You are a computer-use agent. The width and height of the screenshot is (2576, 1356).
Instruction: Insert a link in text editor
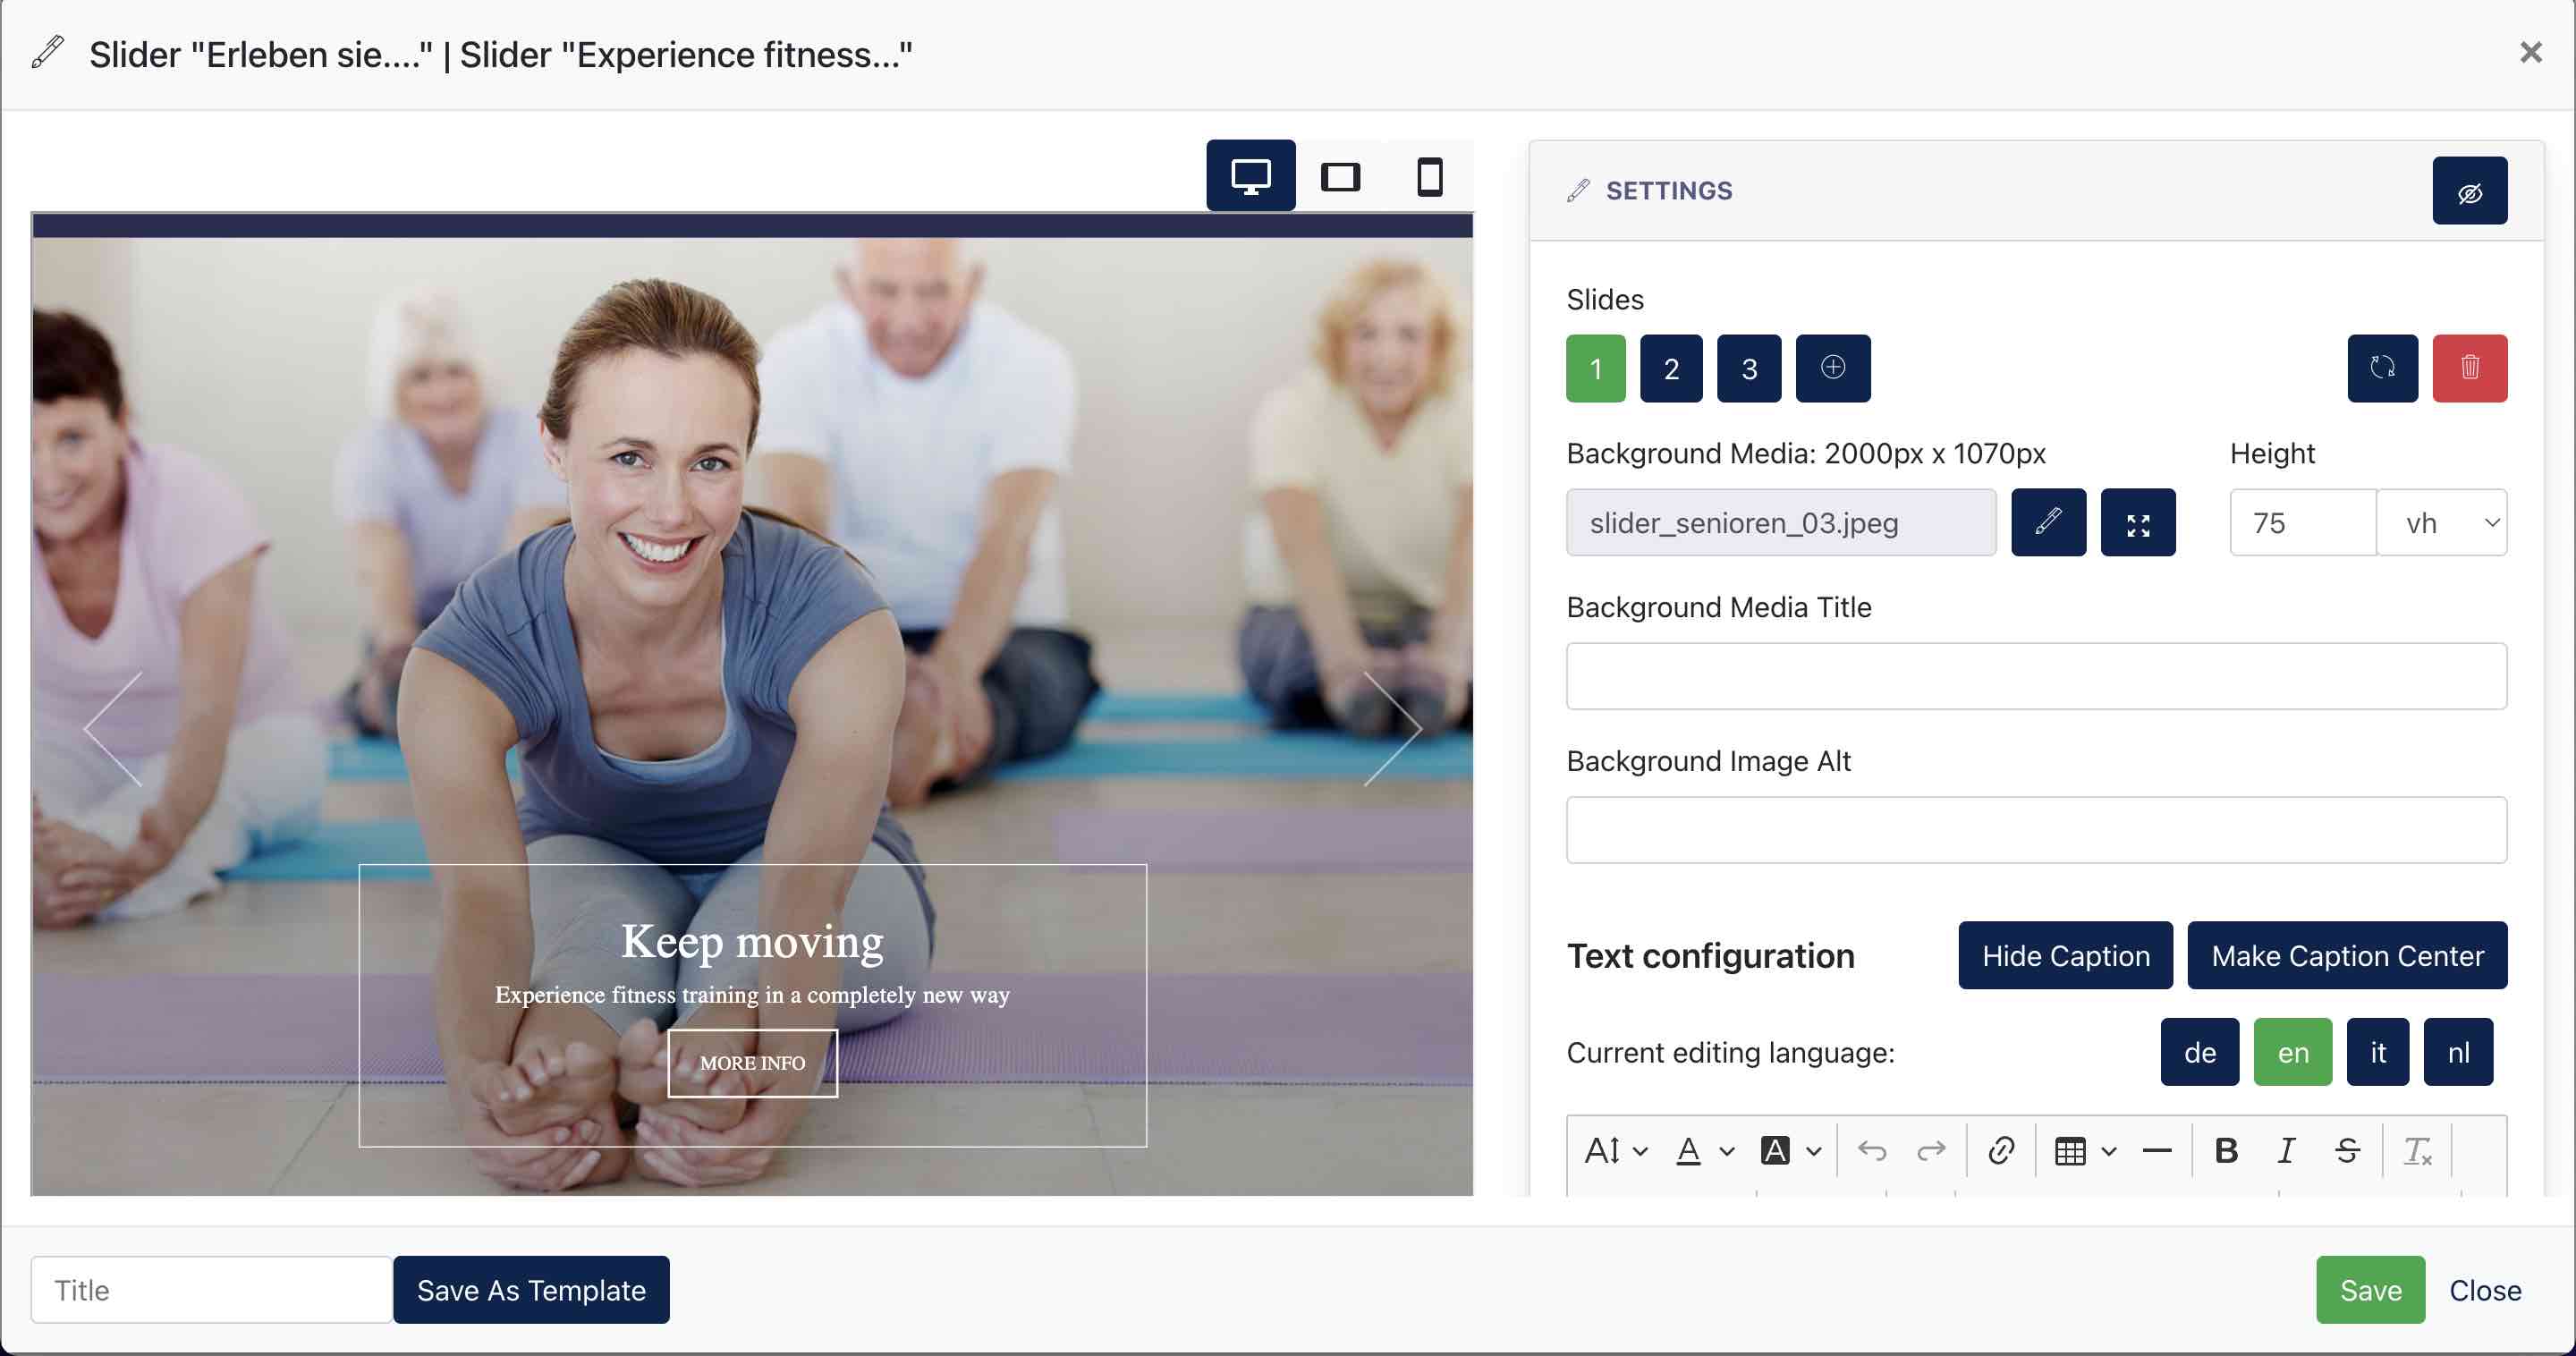click(x=2000, y=1150)
